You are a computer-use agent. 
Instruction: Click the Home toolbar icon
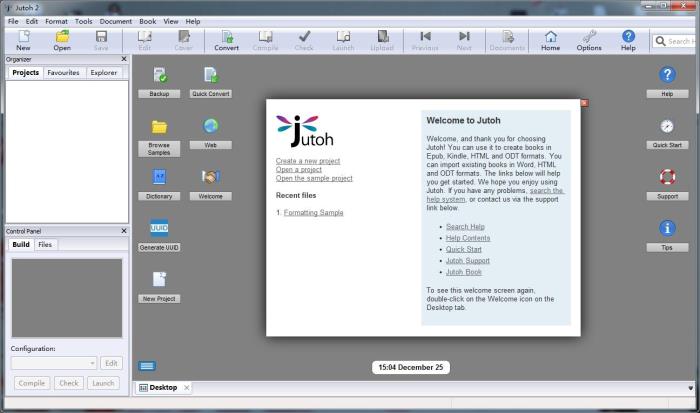[550, 41]
